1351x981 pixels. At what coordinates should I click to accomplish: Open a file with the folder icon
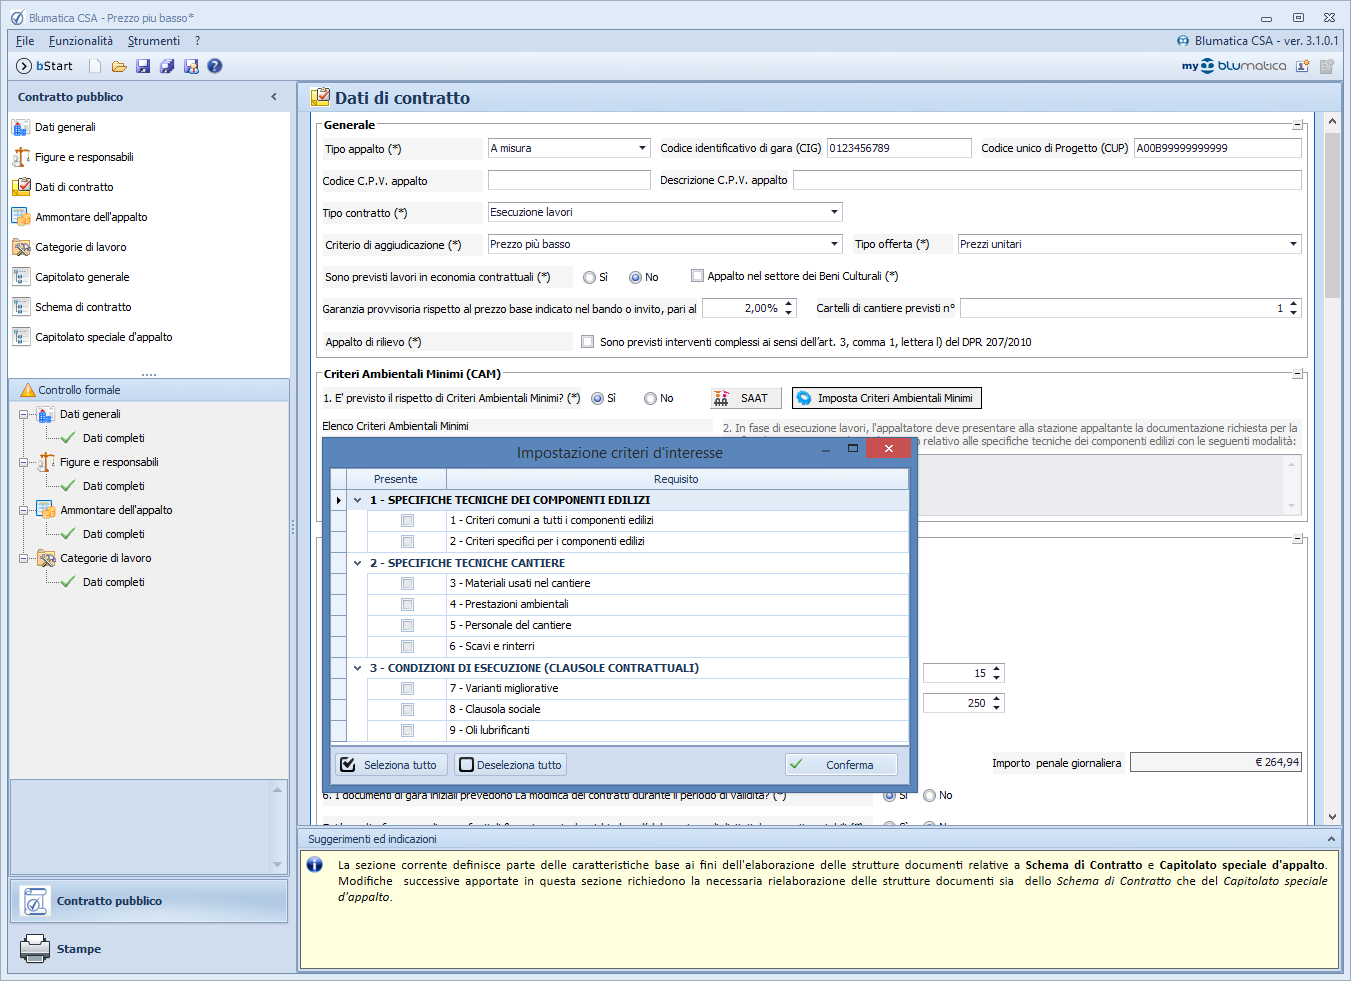pos(119,66)
